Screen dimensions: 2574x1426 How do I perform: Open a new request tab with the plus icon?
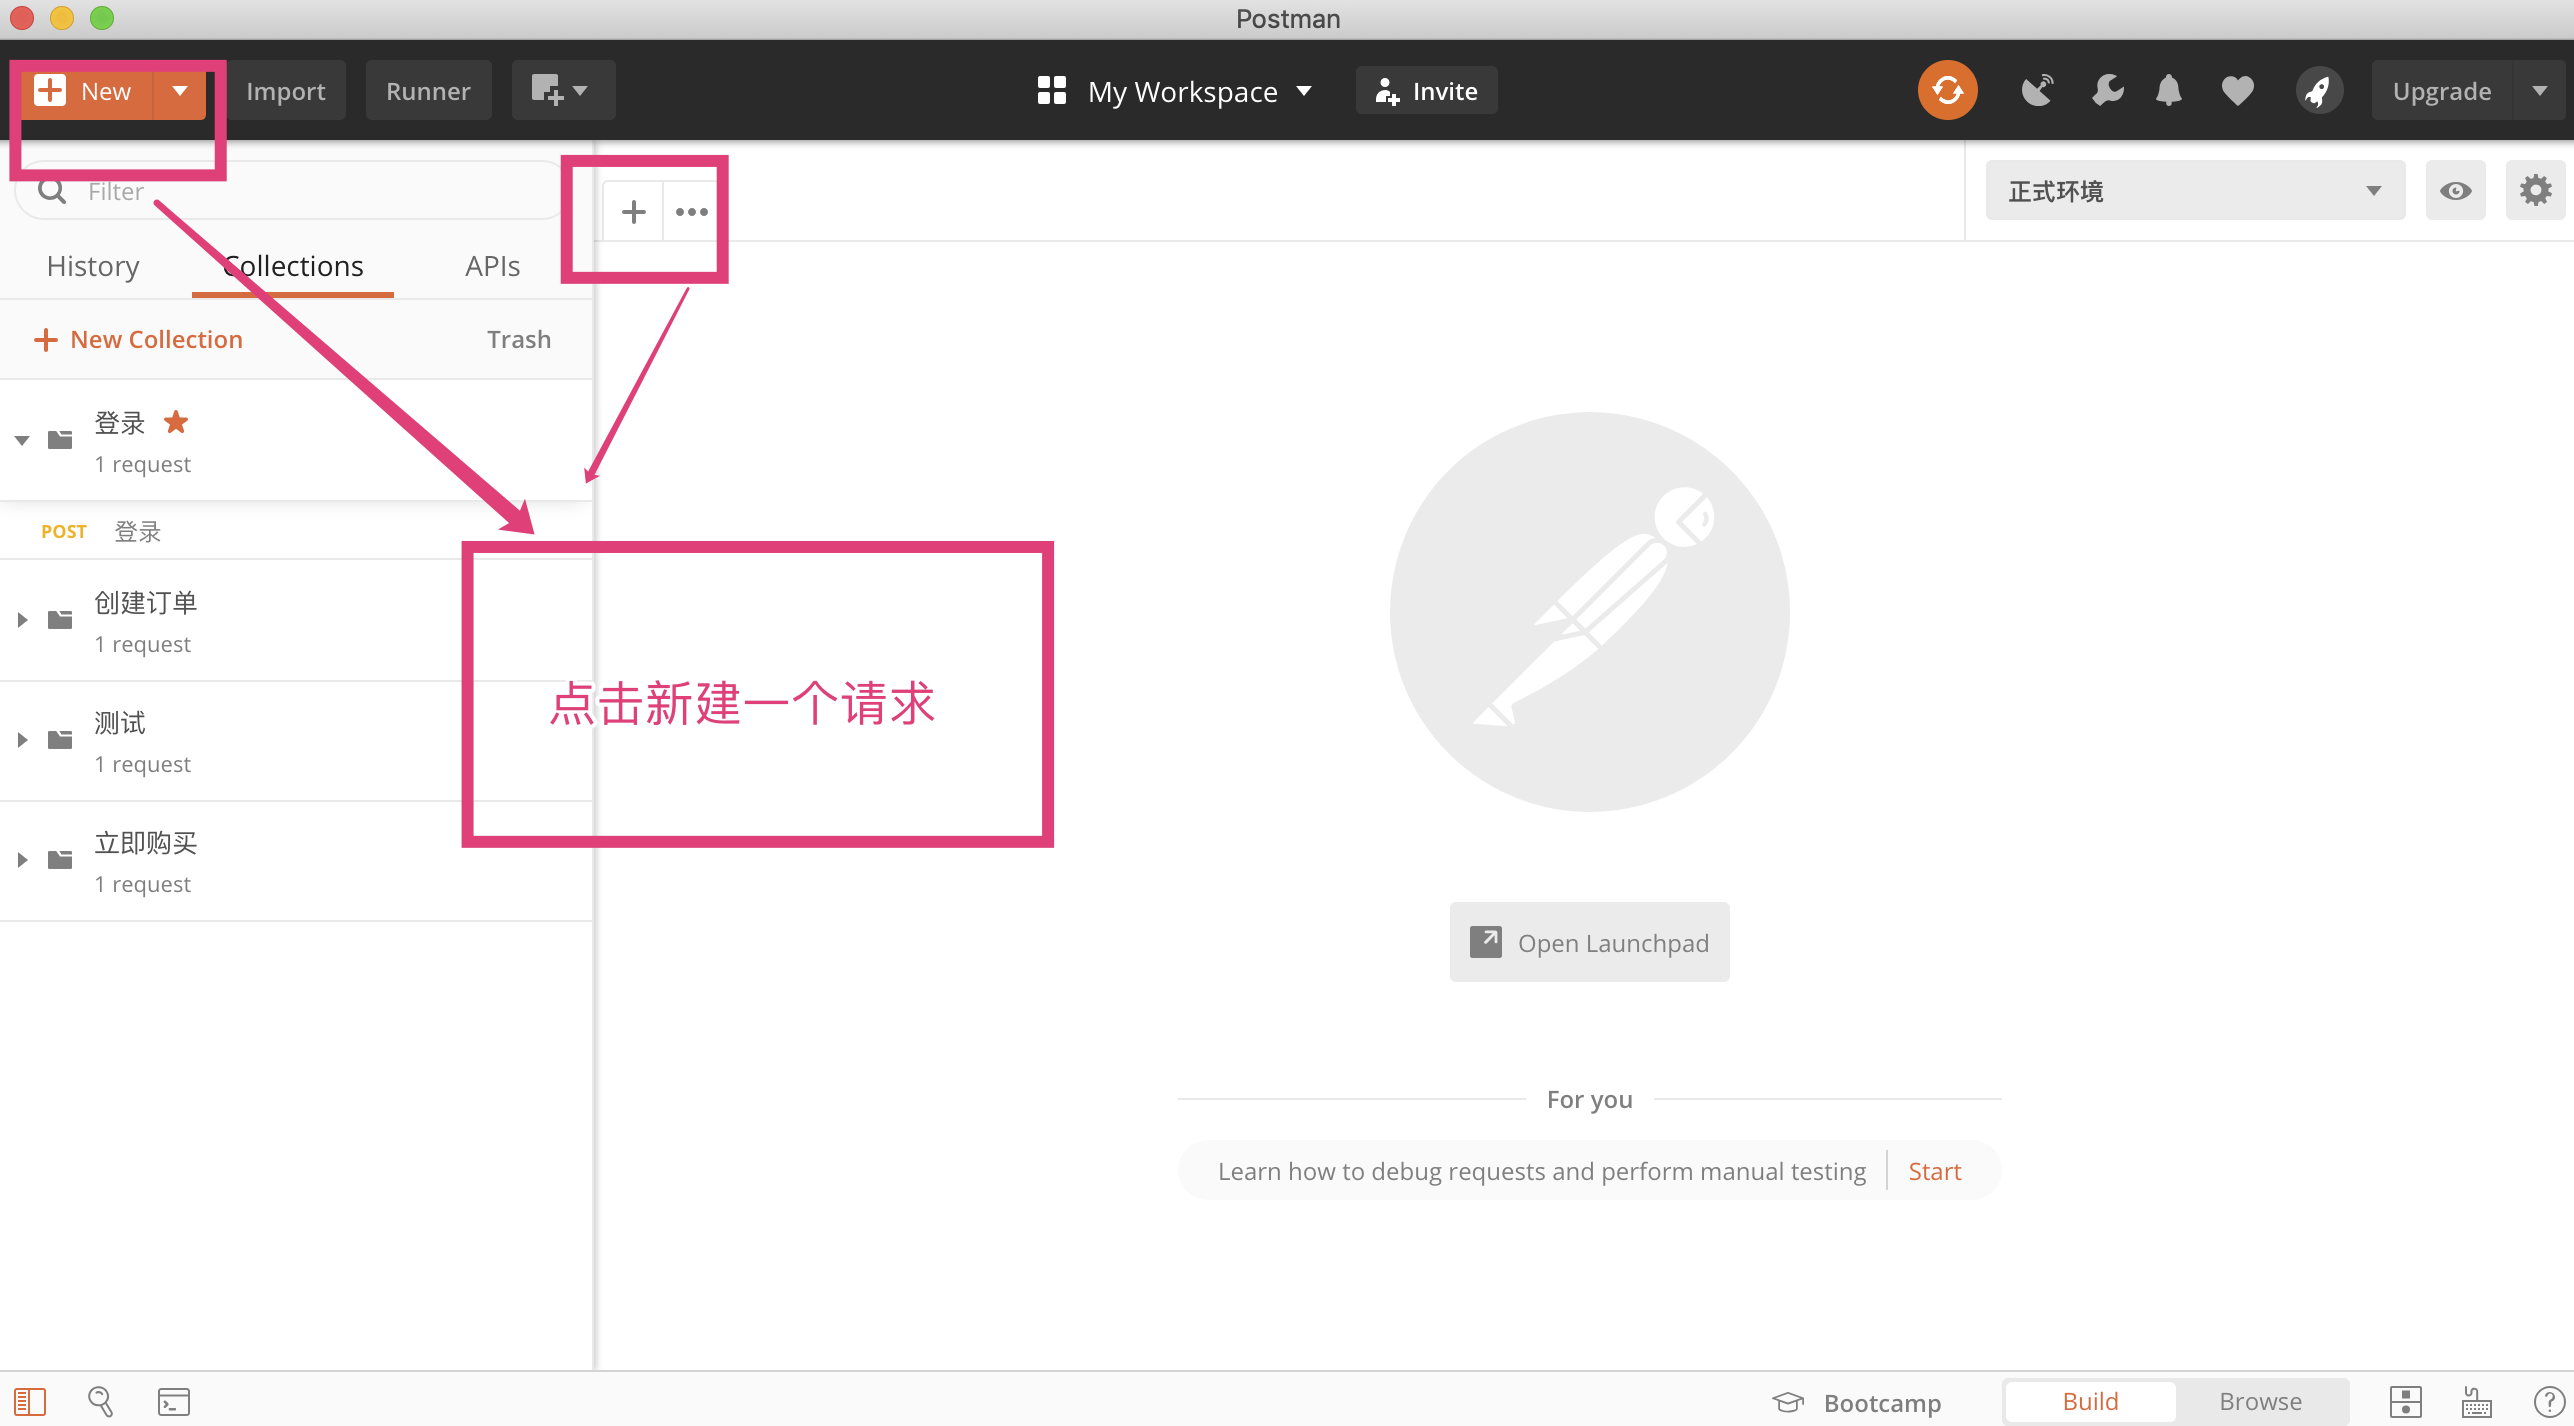[x=633, y=211]
